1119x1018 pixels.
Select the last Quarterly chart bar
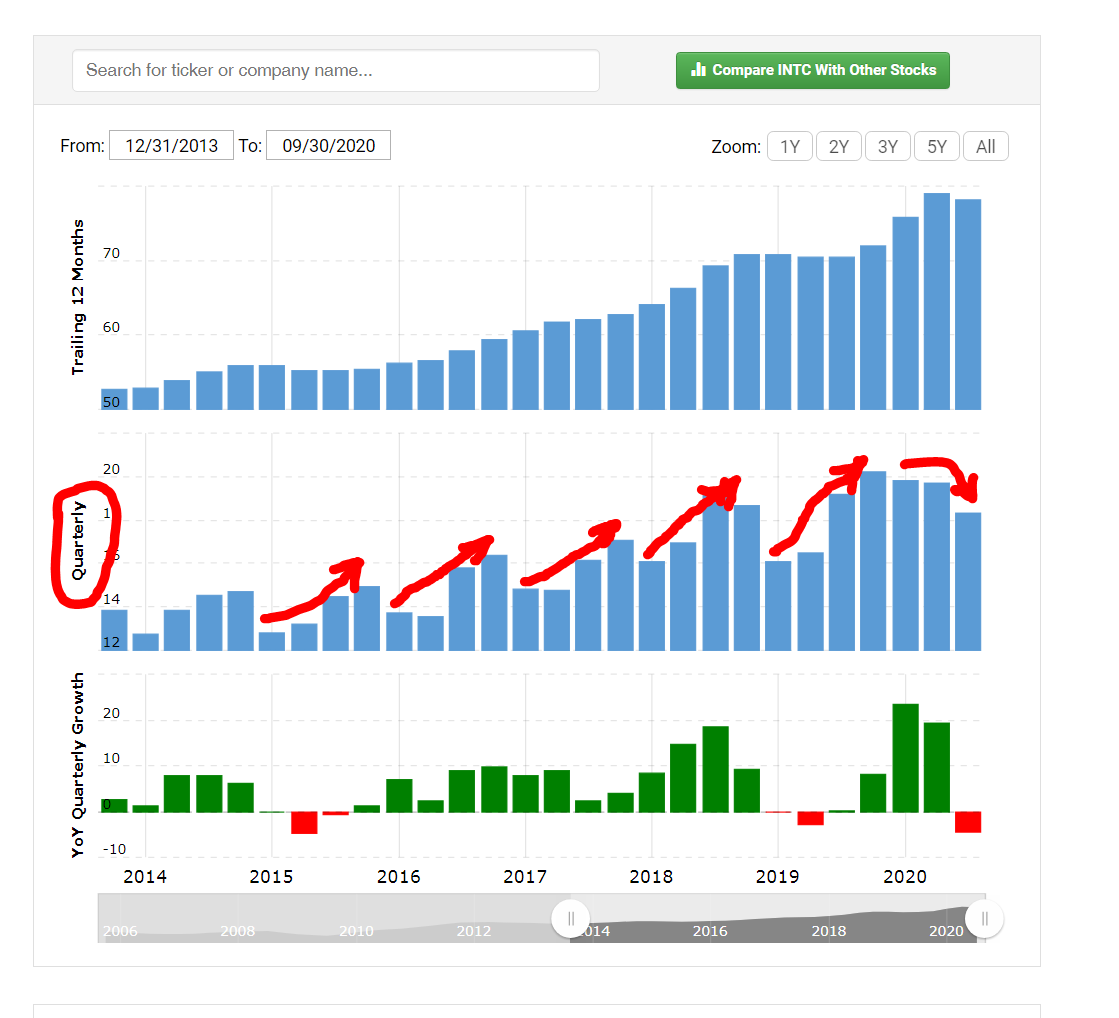pos(968,580)
